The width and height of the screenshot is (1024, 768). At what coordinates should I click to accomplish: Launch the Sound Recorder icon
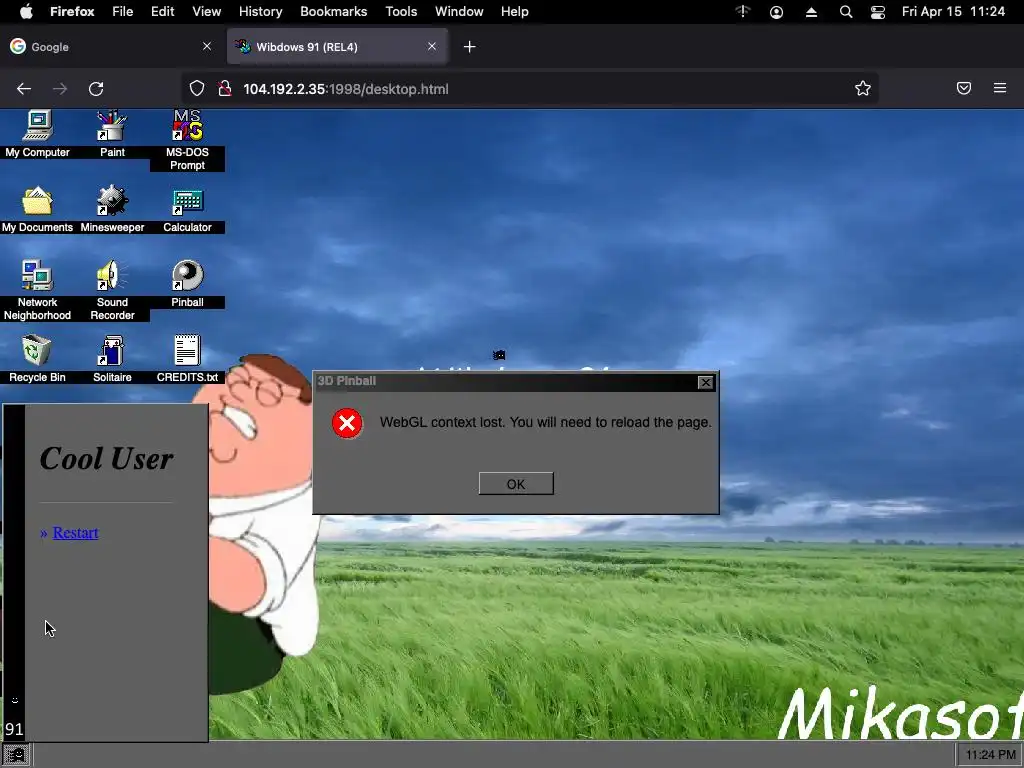[x=112, y=290]
